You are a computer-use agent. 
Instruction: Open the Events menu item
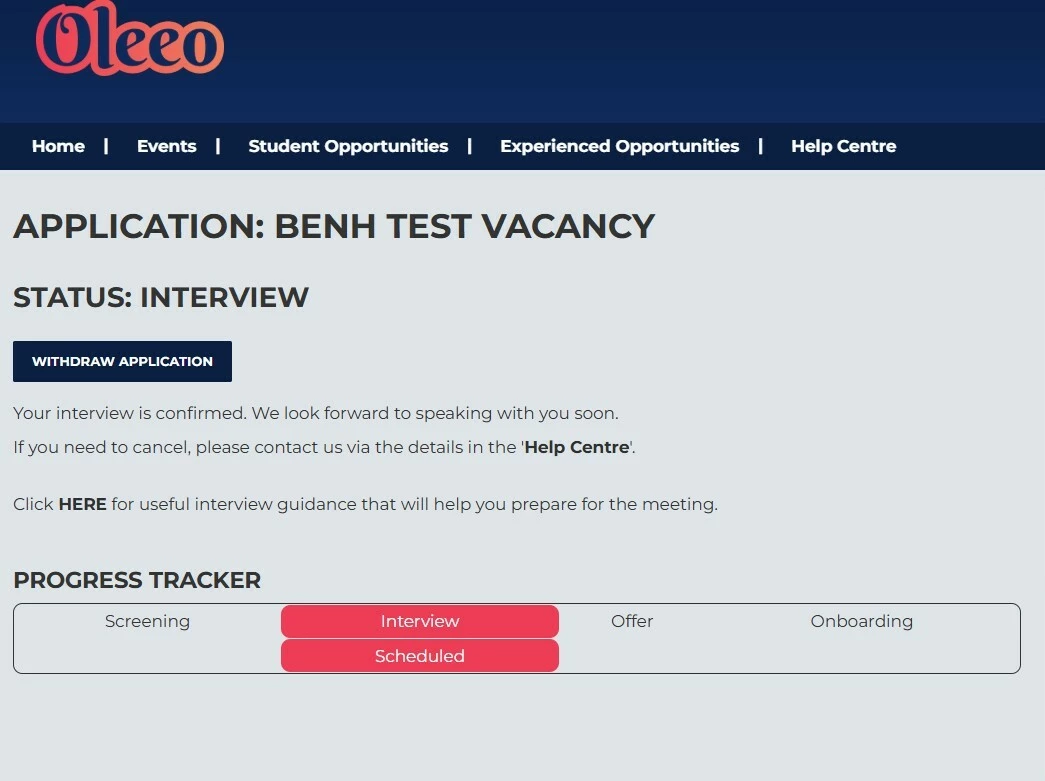click(166, 146)
